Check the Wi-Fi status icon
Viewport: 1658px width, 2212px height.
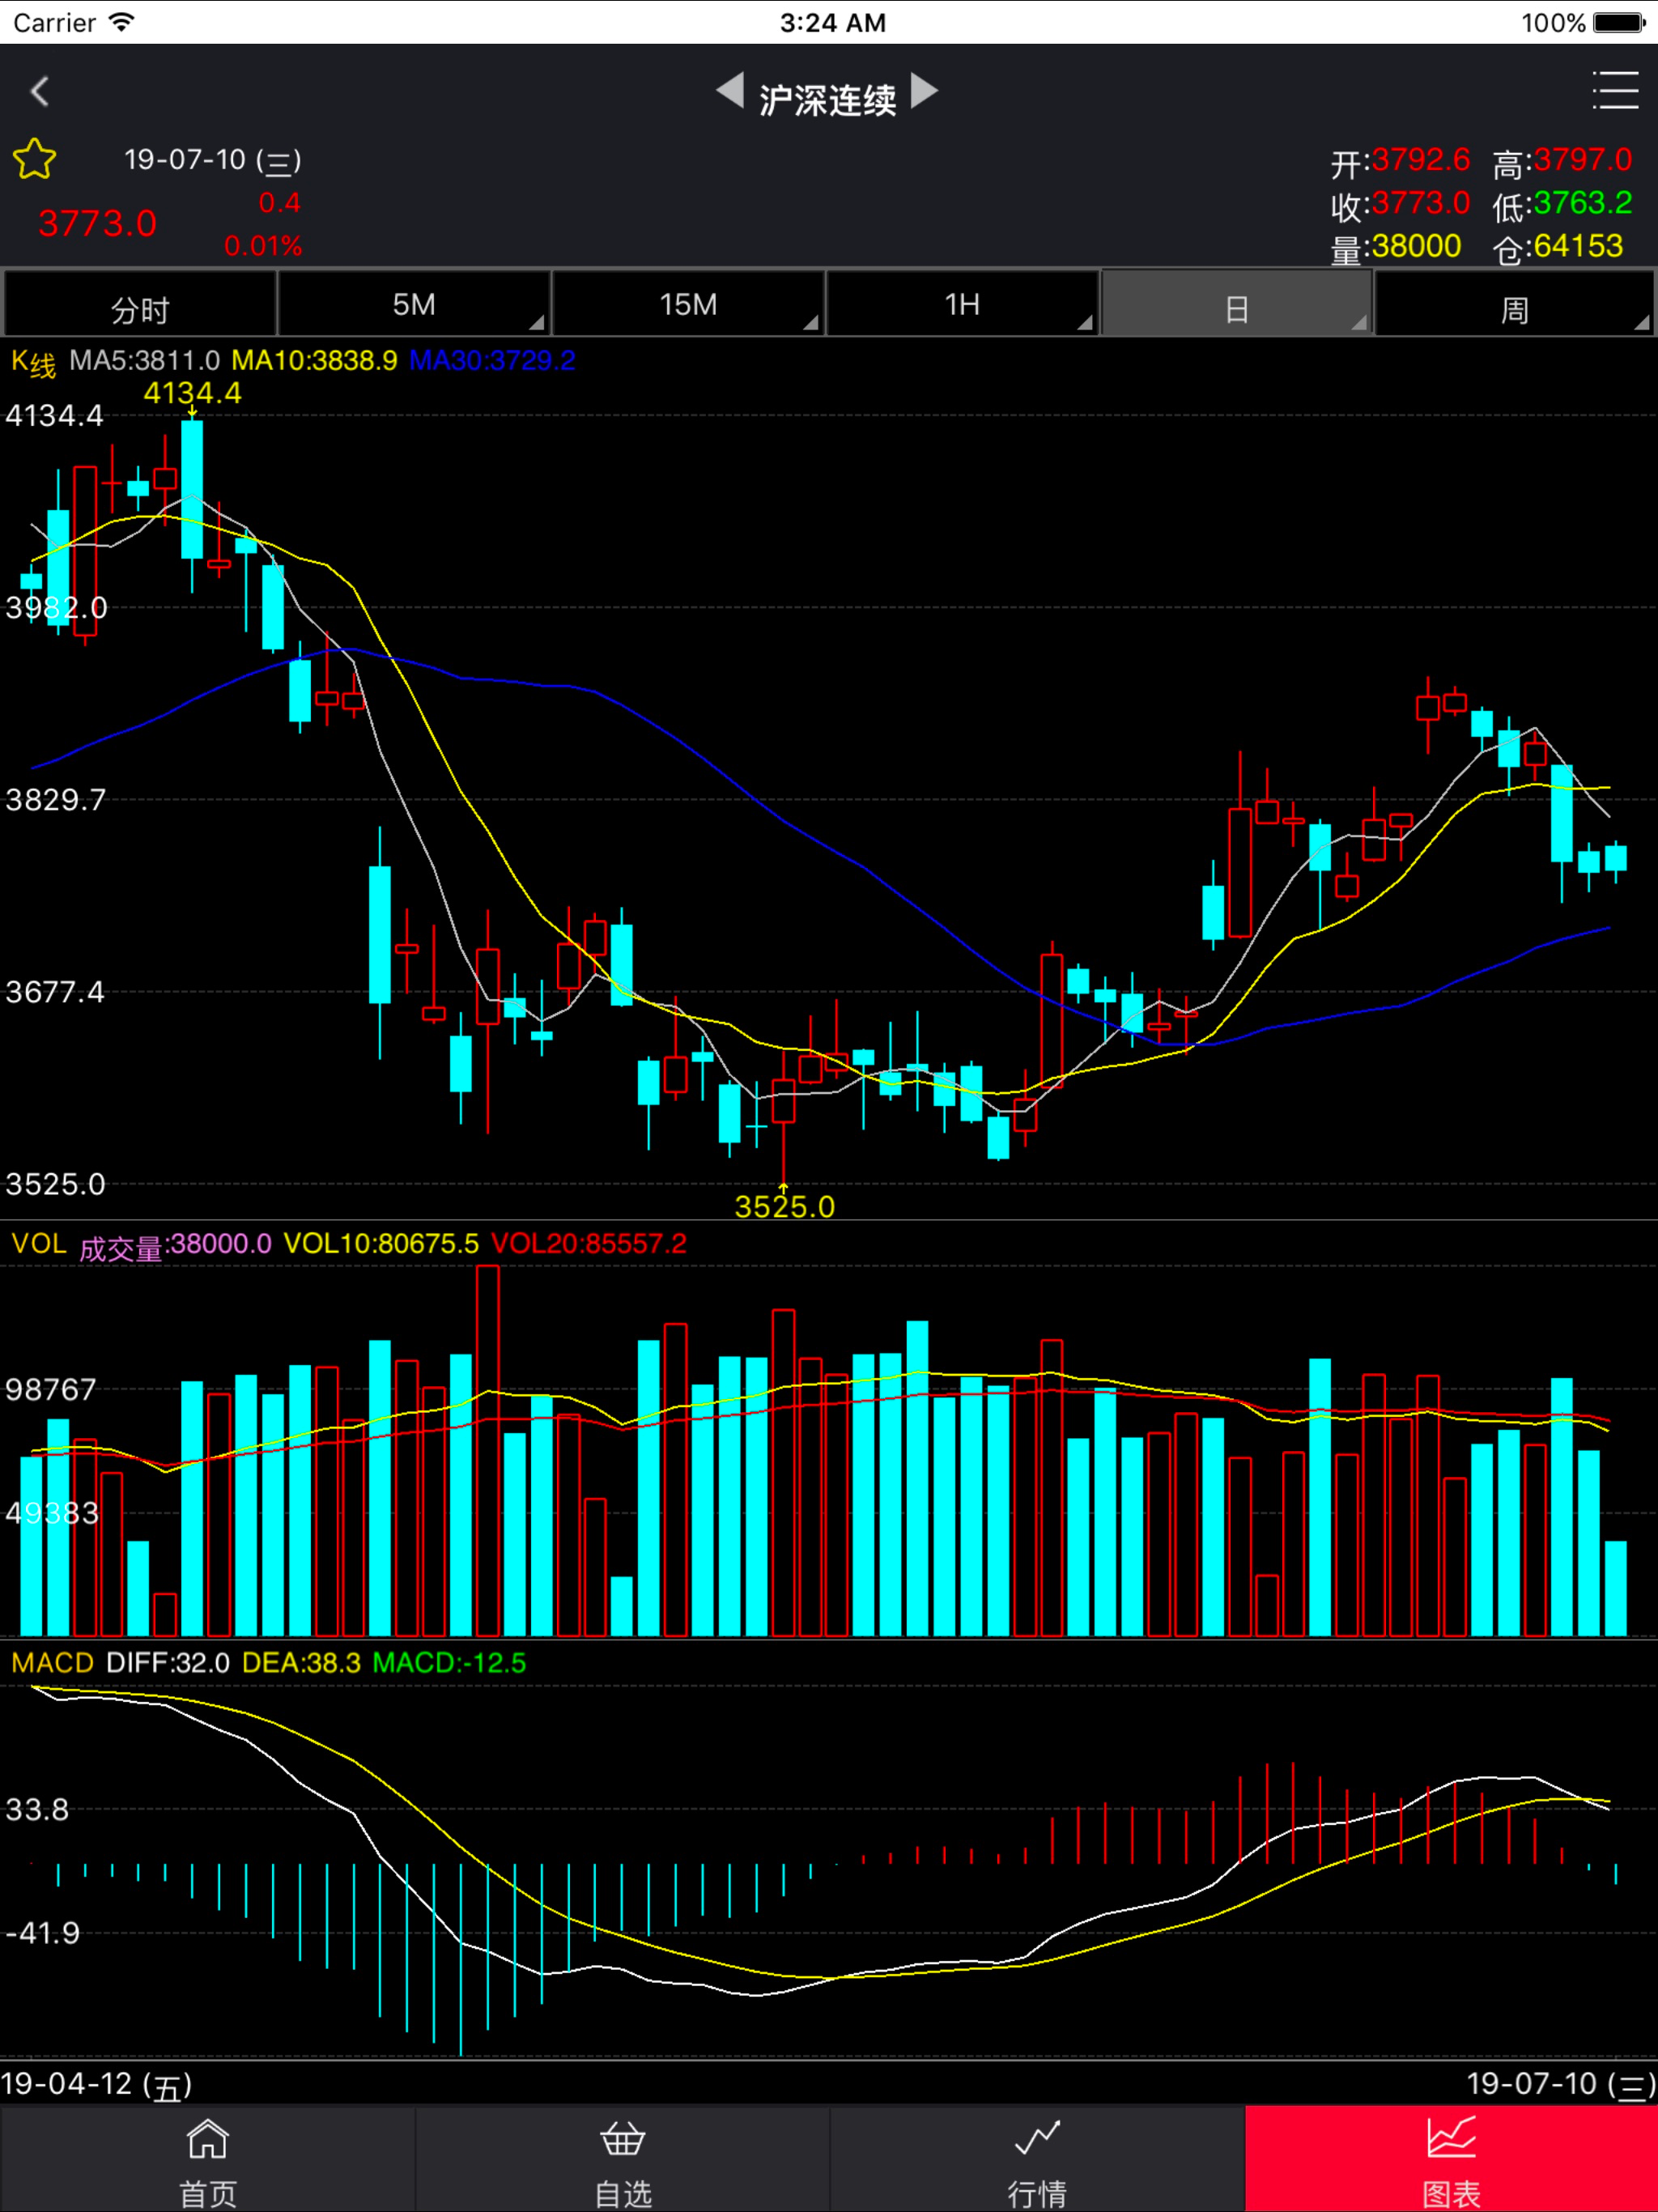(121, 22)
